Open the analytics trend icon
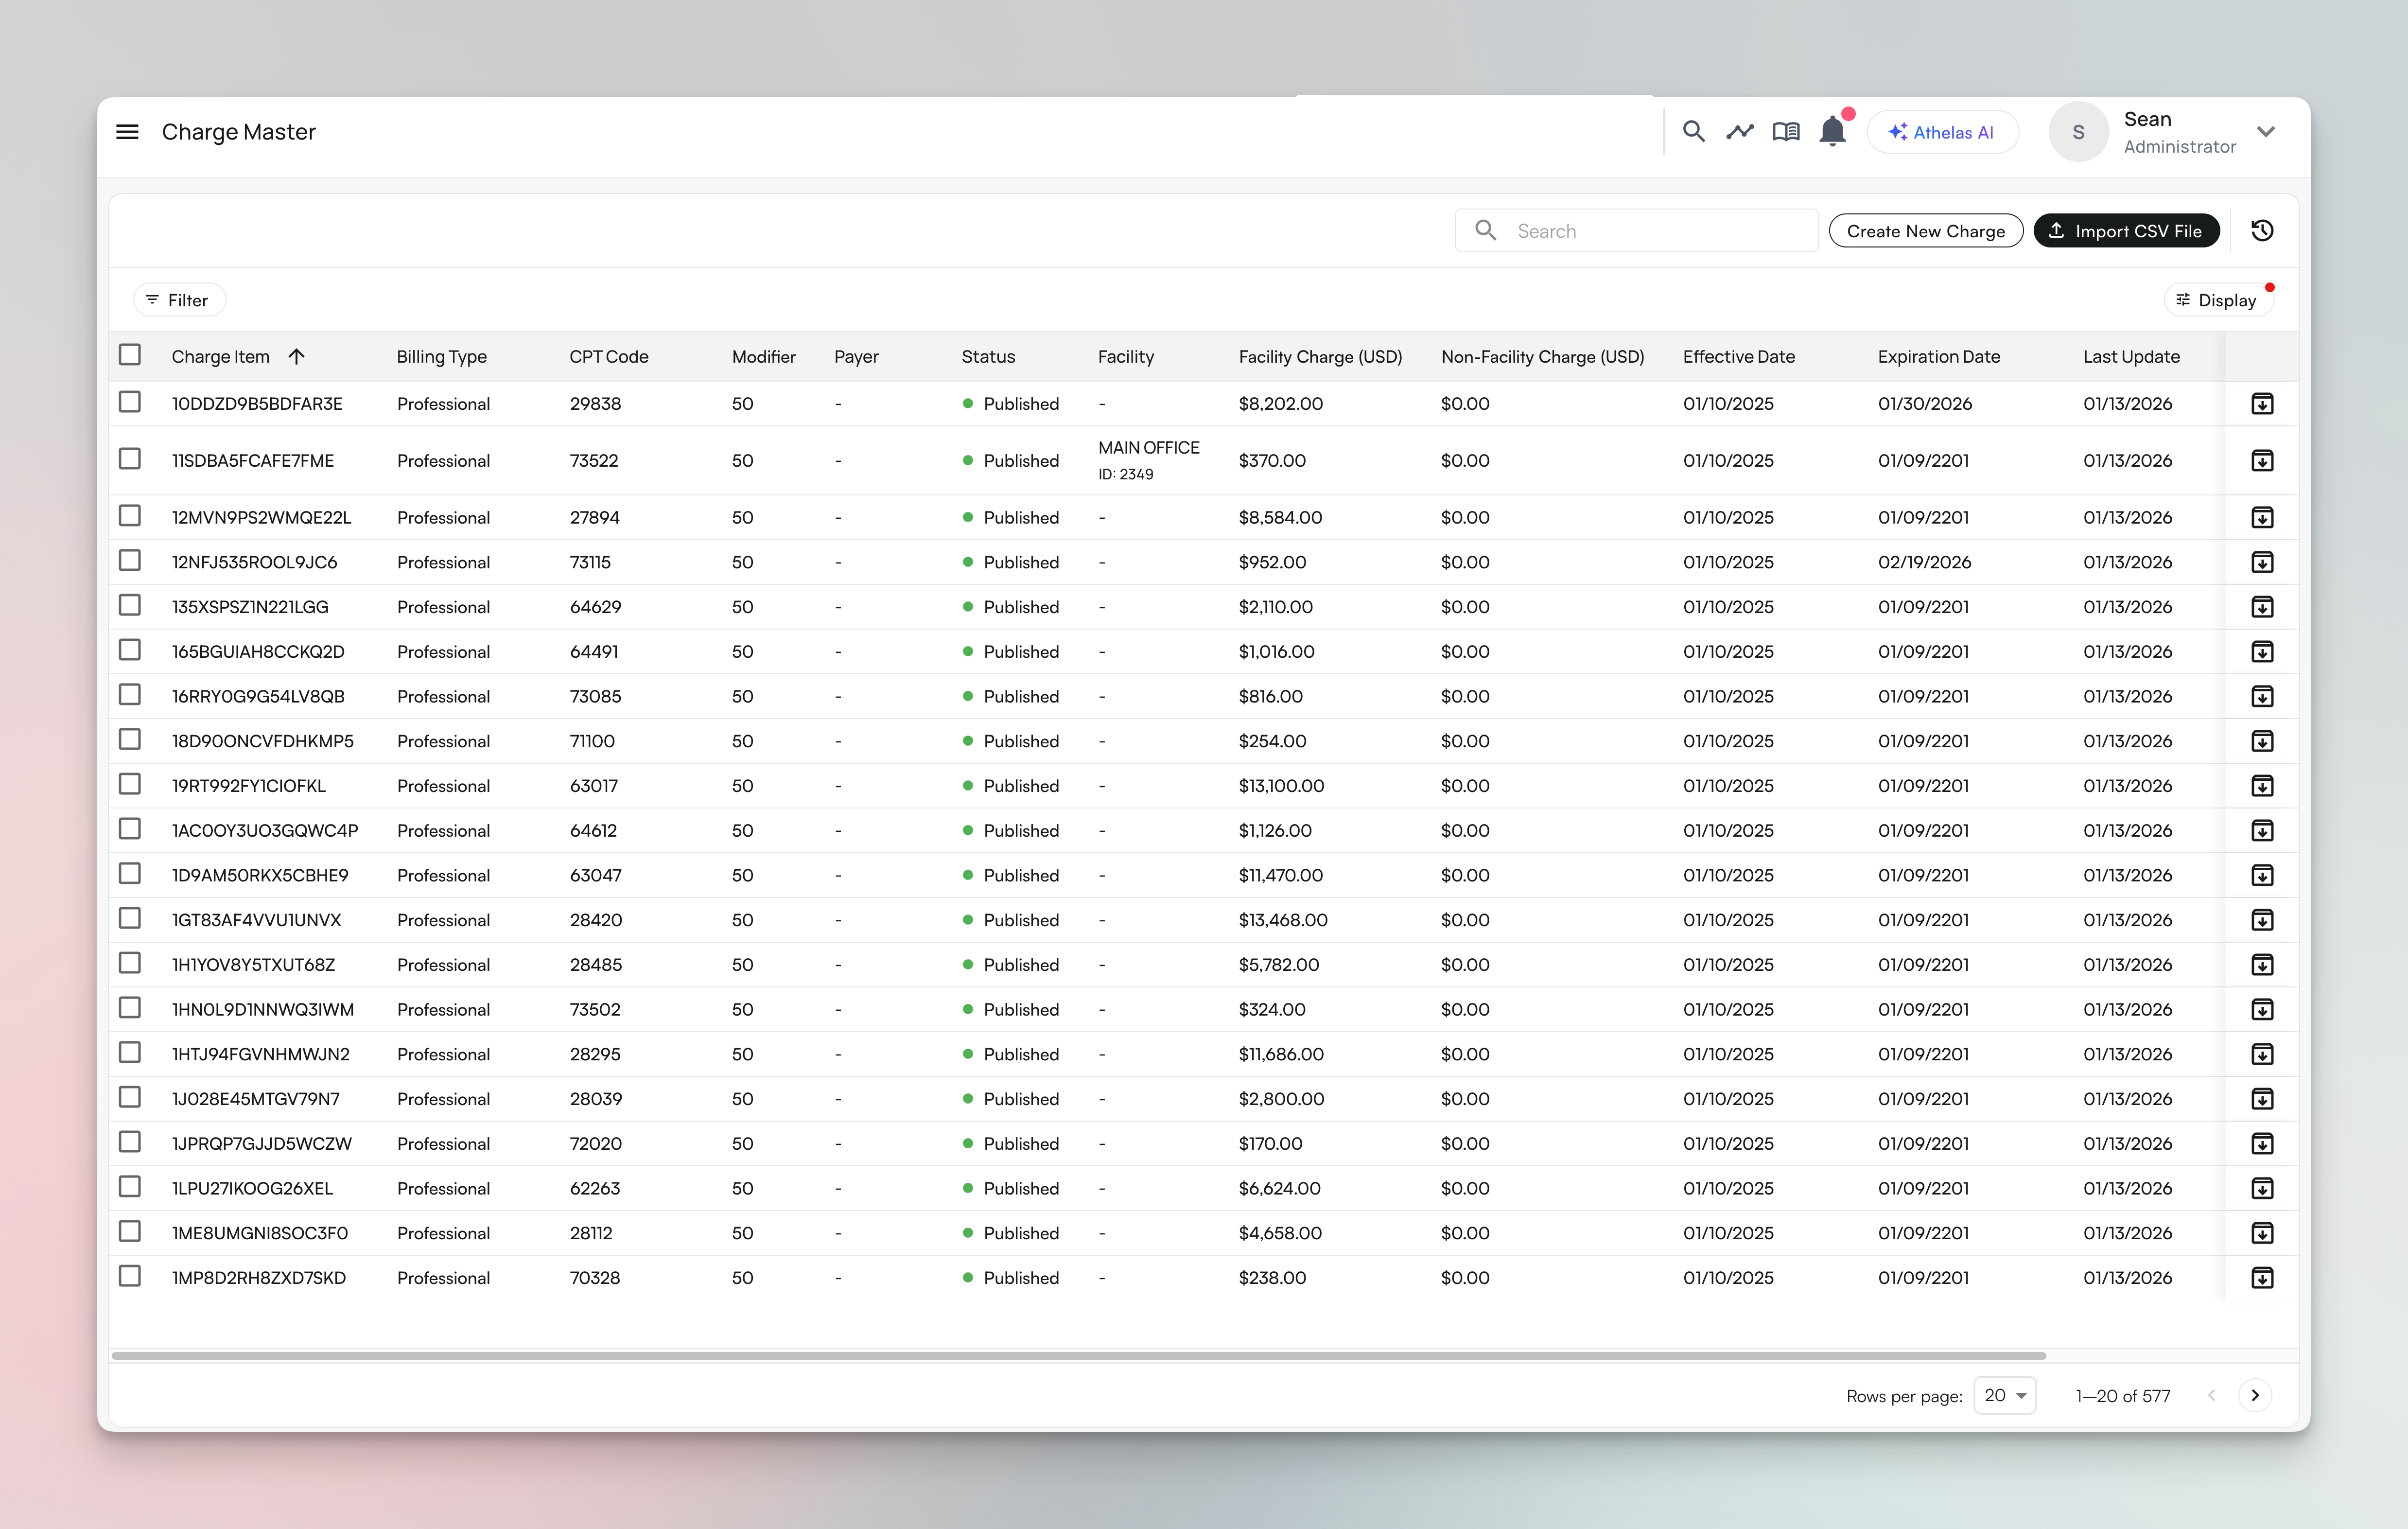The image size is (2408, 1529). [x=1740, y=131]
